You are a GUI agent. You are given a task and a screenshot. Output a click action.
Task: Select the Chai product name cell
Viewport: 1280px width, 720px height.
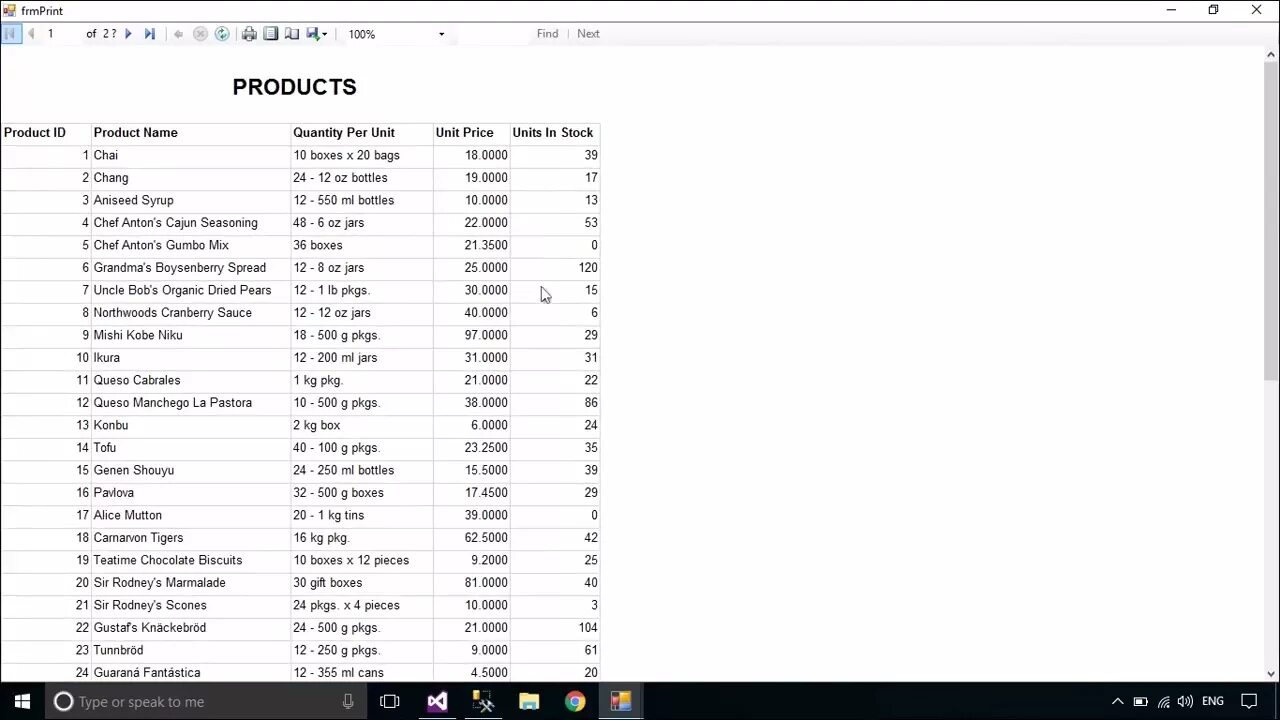point(190,155)
